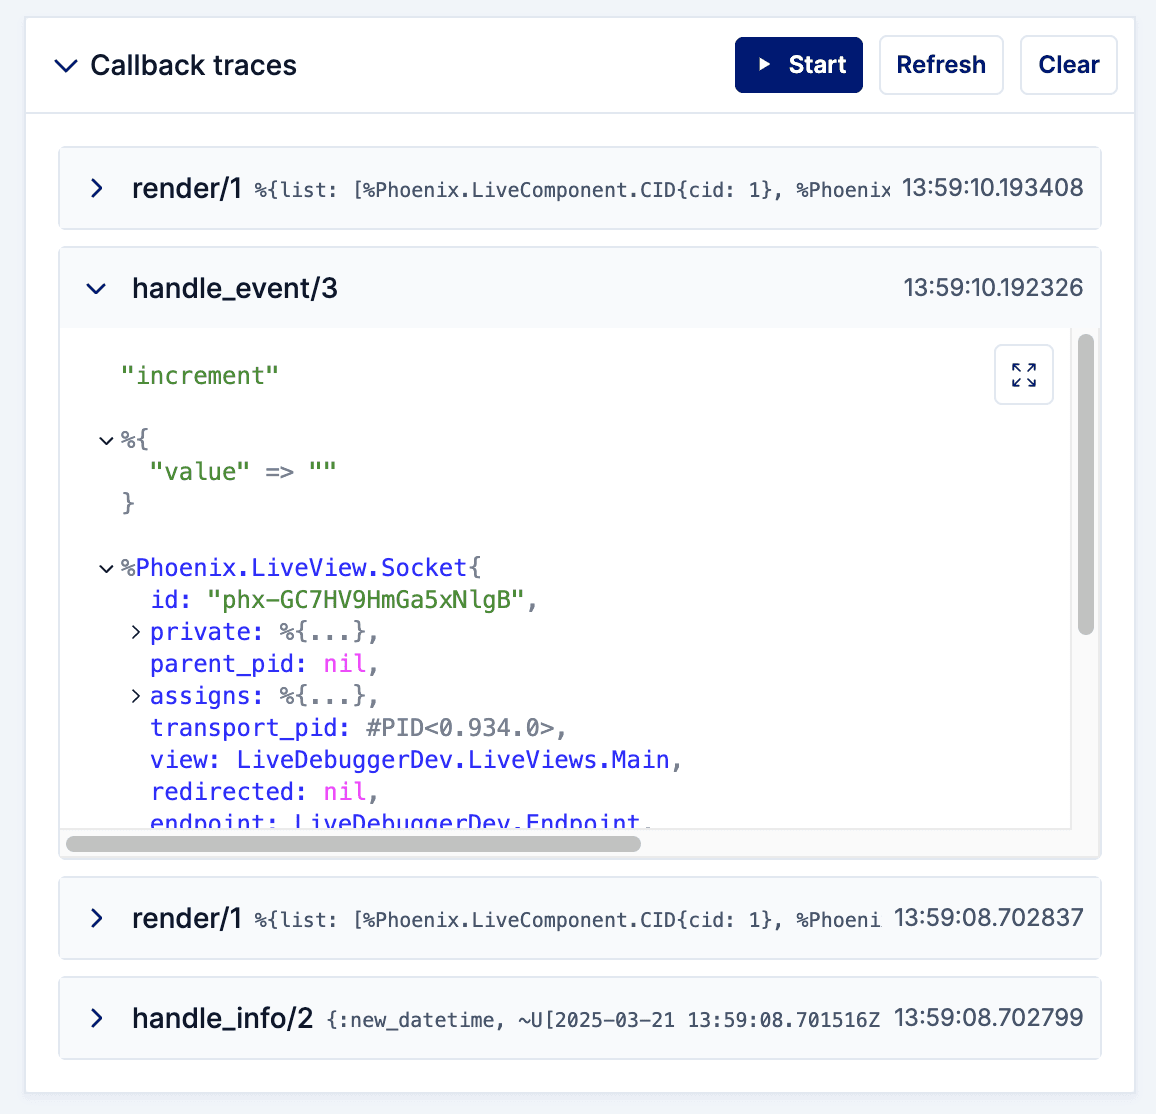Click the vertical scrollbar in trace body

[1086, 485]
